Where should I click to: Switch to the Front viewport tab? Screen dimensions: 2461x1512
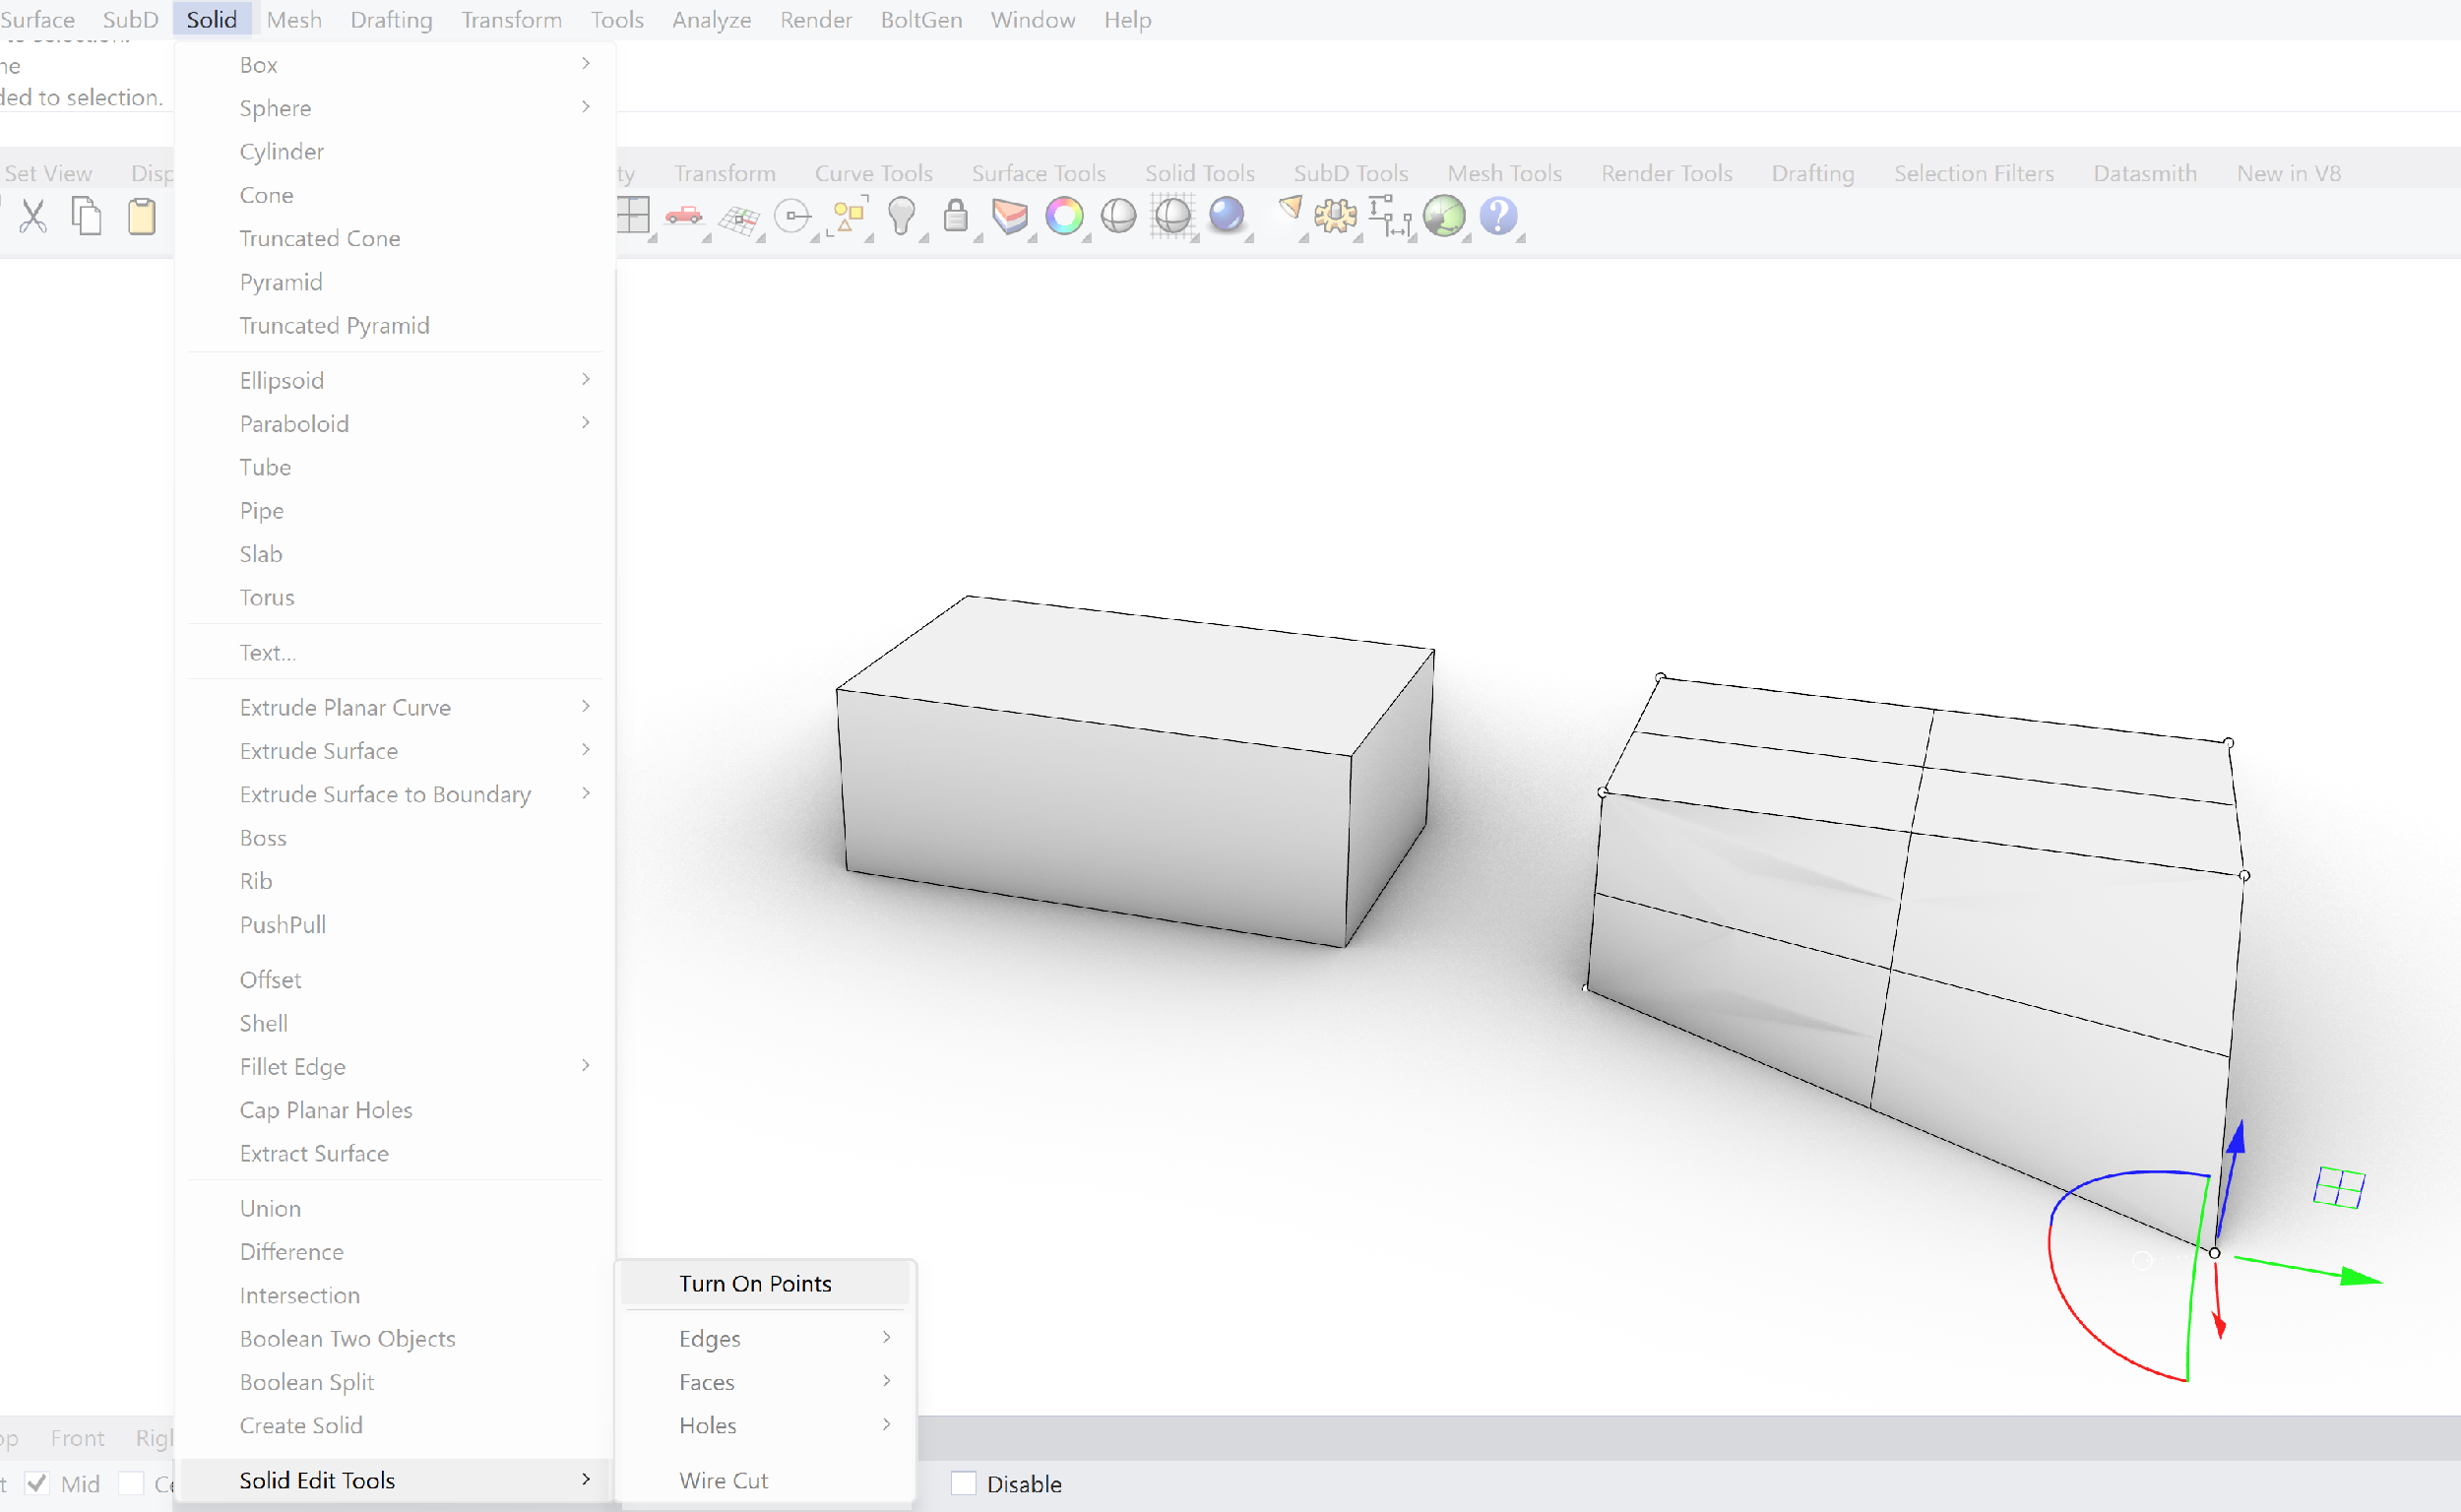coord(77,1437)
